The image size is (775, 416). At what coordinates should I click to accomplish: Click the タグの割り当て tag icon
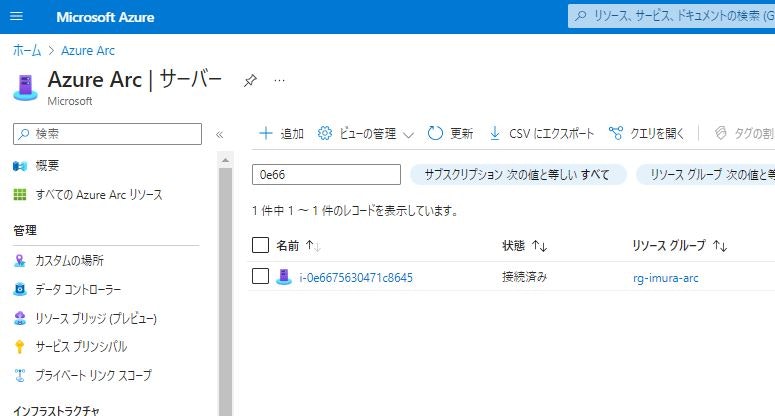point(721,133)
